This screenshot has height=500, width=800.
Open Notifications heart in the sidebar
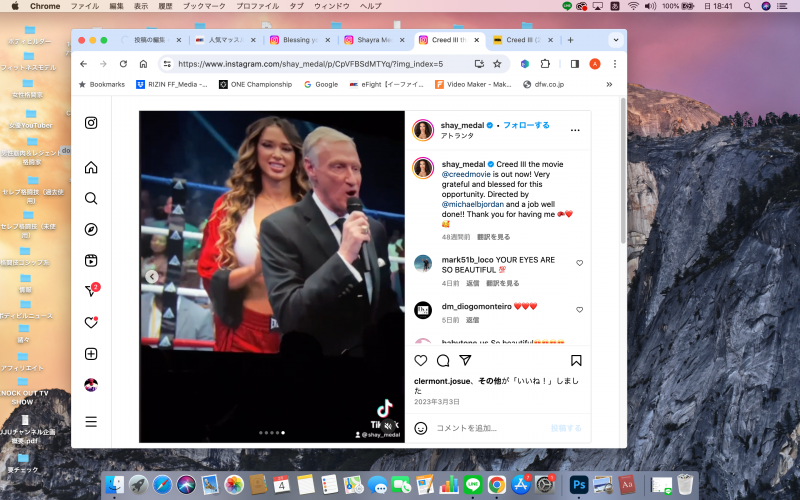[x=91, y=322]
